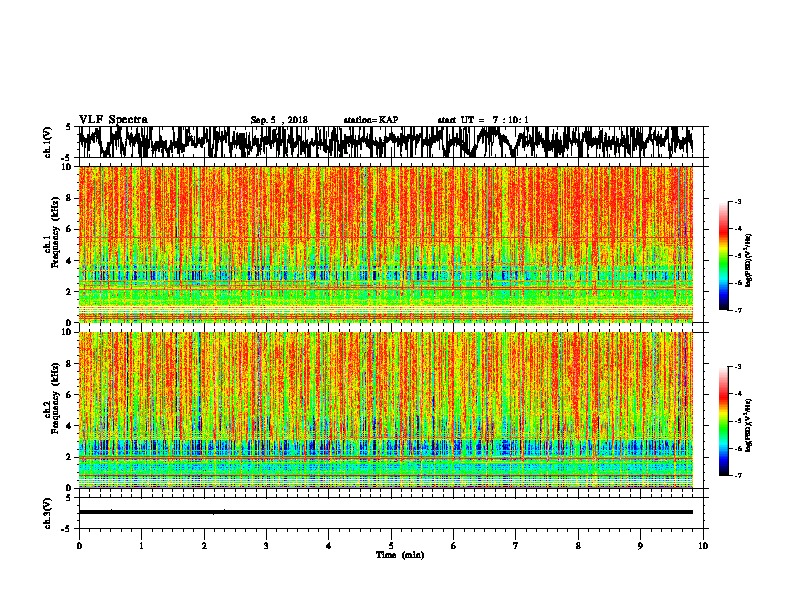Click the time axis tick label '0'

[79, 546]
